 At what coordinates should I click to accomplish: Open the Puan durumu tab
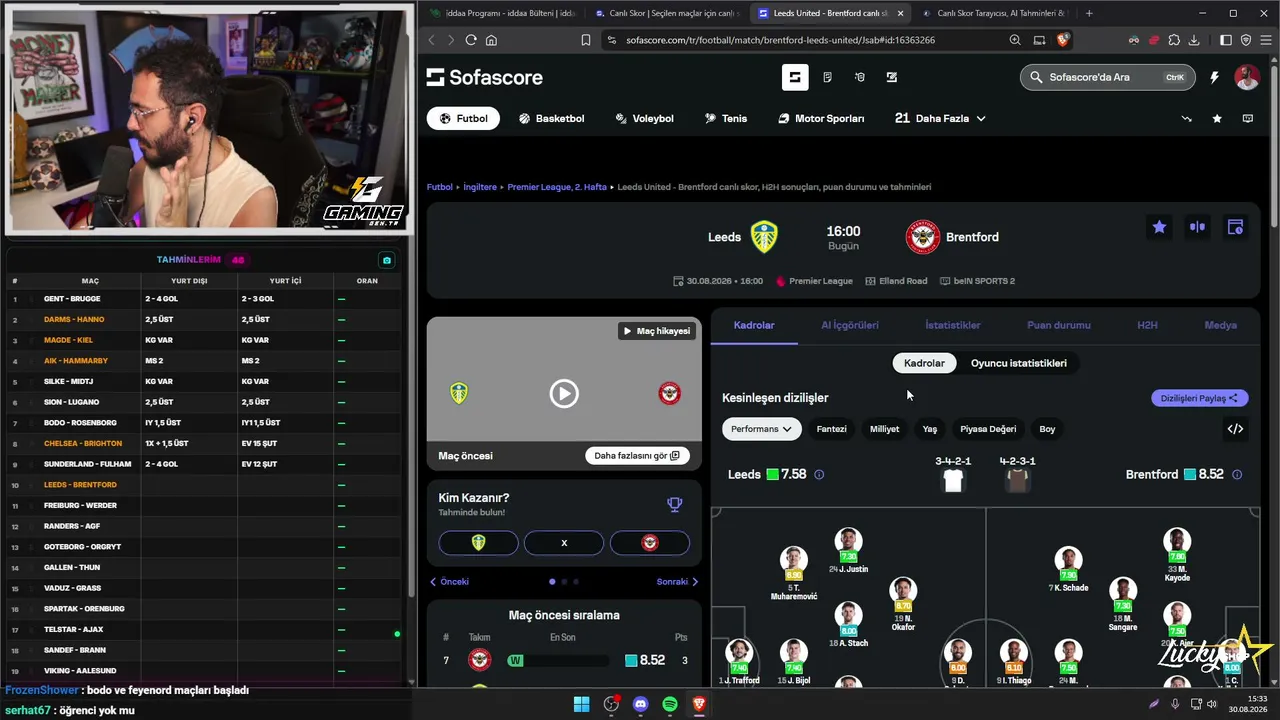1059,325
